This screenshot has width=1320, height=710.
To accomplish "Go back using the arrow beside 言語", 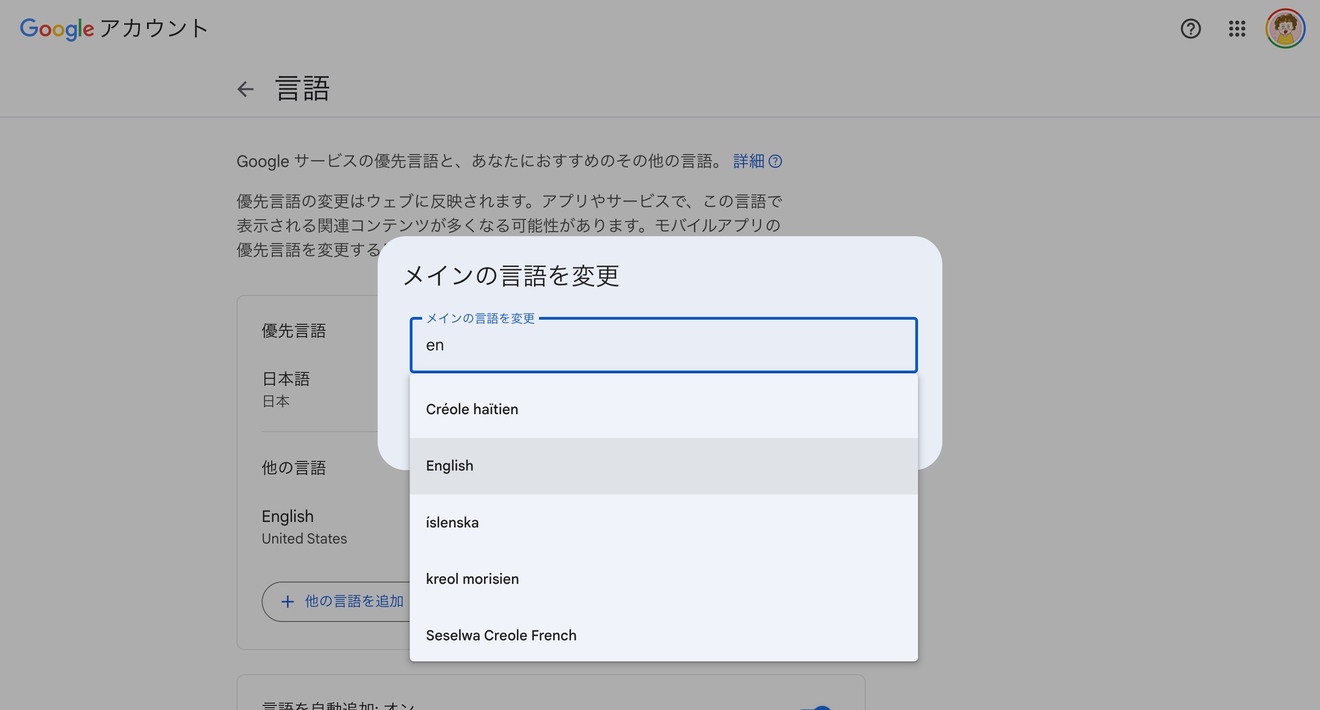I will [x=245, y=89].
